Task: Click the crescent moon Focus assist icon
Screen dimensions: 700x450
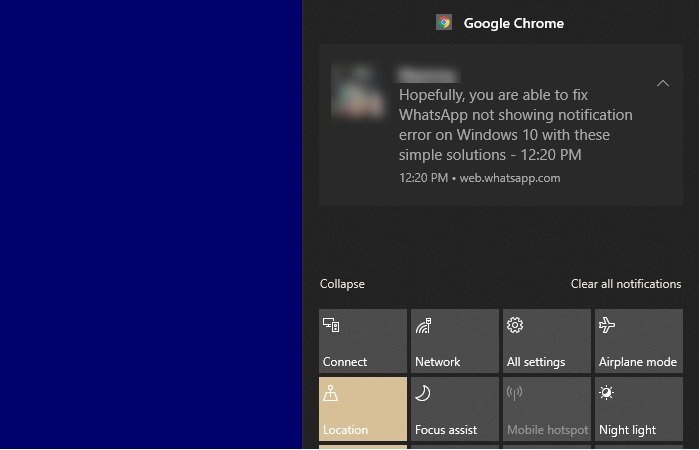Action: 423,393
